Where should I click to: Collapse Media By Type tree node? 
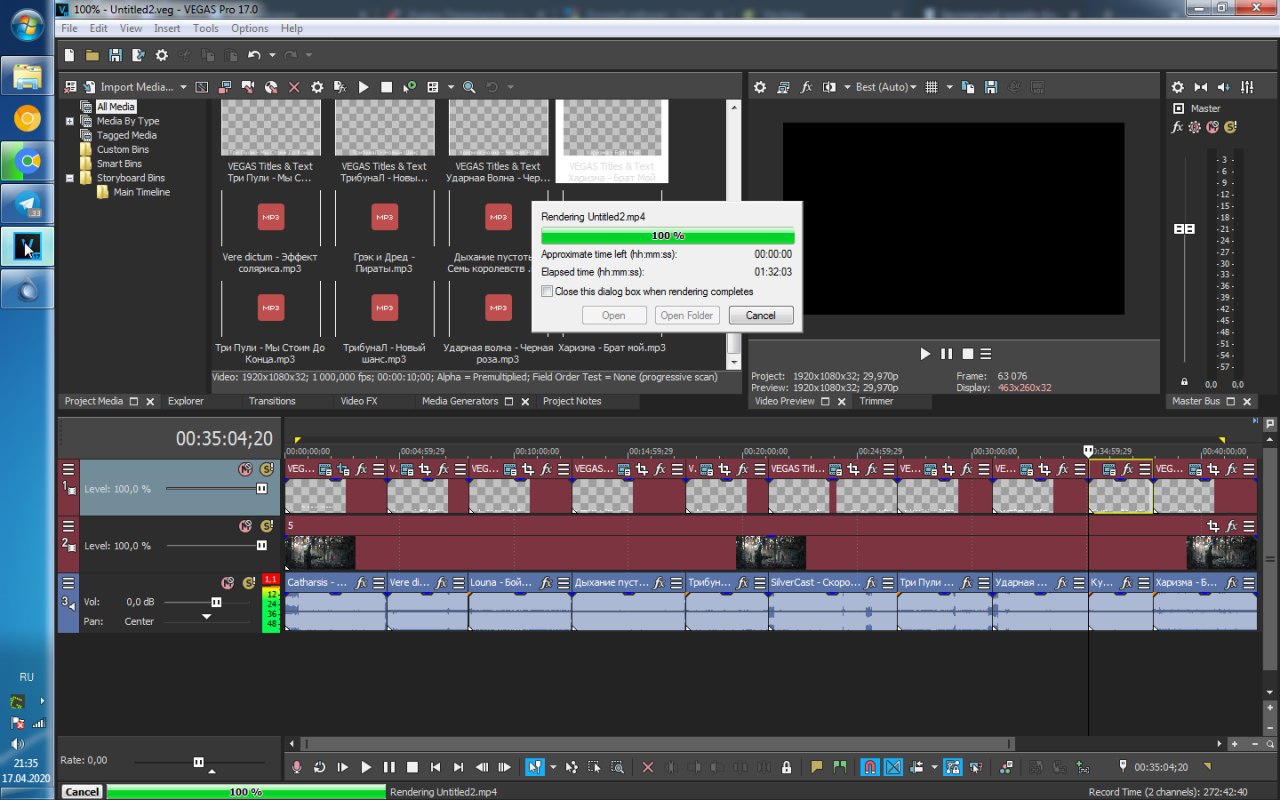[x=70, y=121]
